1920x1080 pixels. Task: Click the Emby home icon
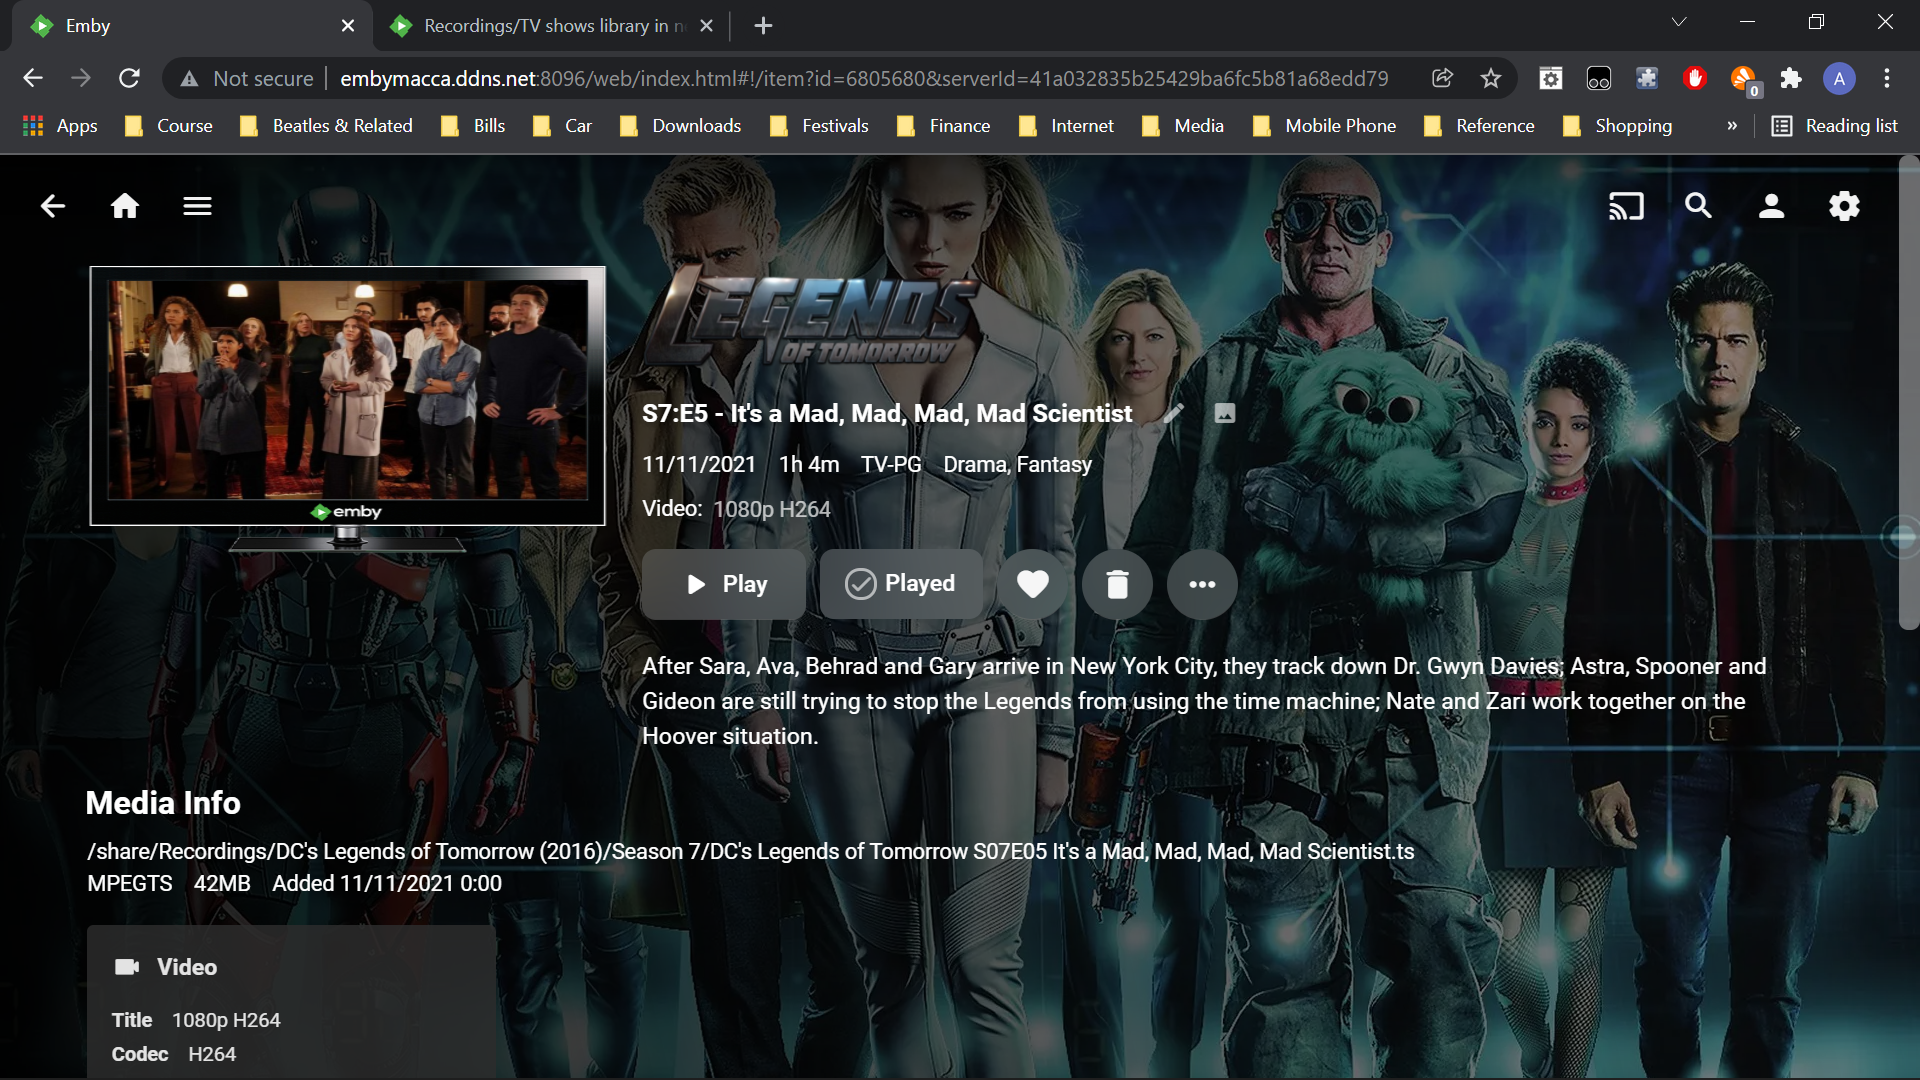coord(125,206)
